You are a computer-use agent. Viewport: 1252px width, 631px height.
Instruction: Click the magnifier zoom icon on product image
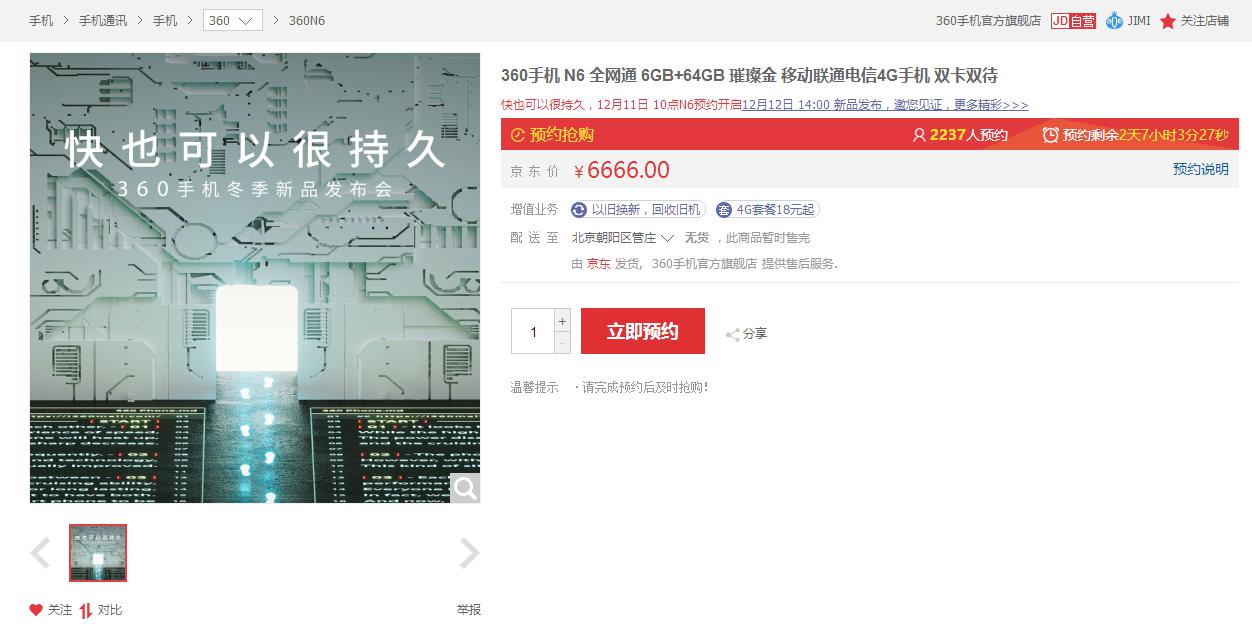click(x=465, y=488)
